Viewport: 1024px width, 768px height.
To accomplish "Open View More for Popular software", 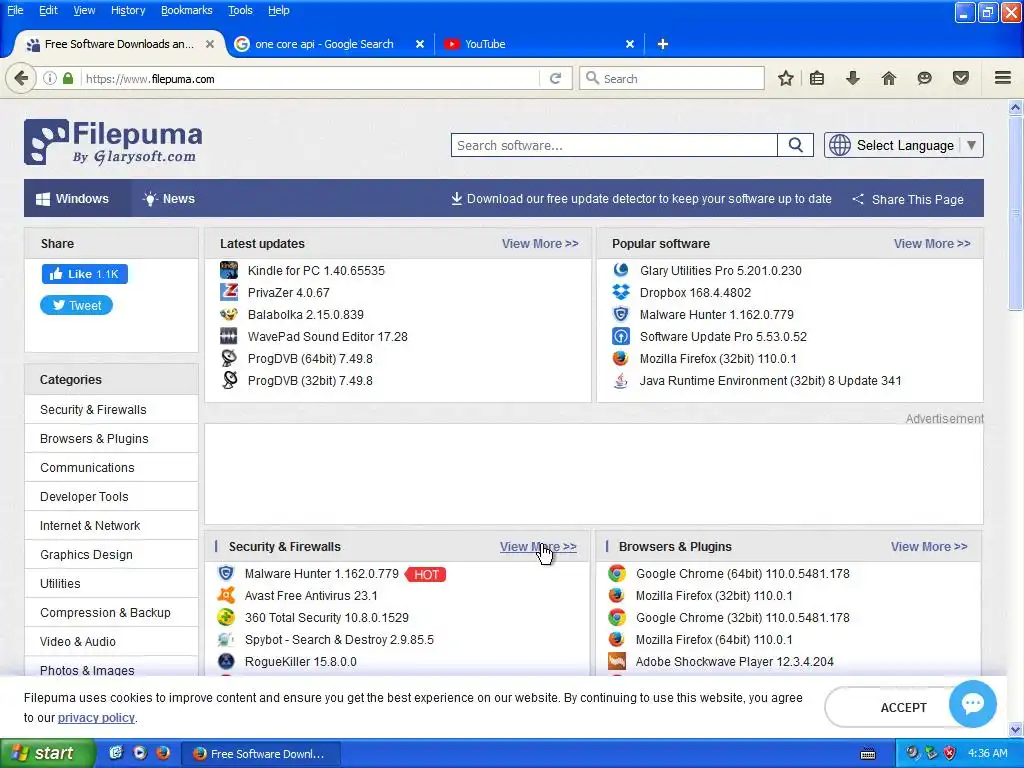I will [x=932, y=244].
